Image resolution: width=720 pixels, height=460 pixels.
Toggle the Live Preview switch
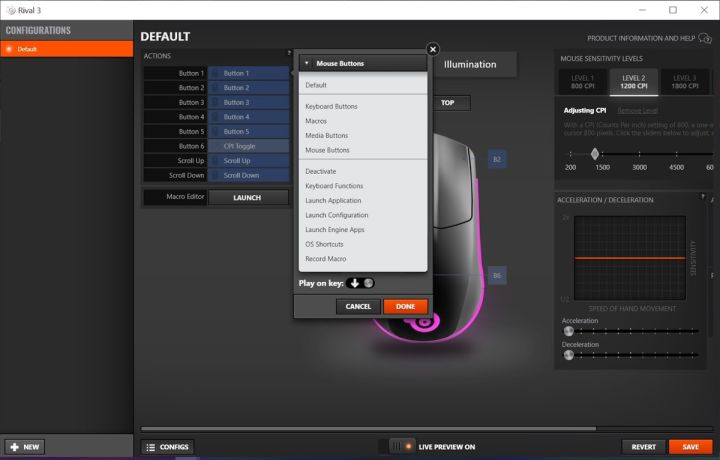pyautogui.click(x=401, y=447)
